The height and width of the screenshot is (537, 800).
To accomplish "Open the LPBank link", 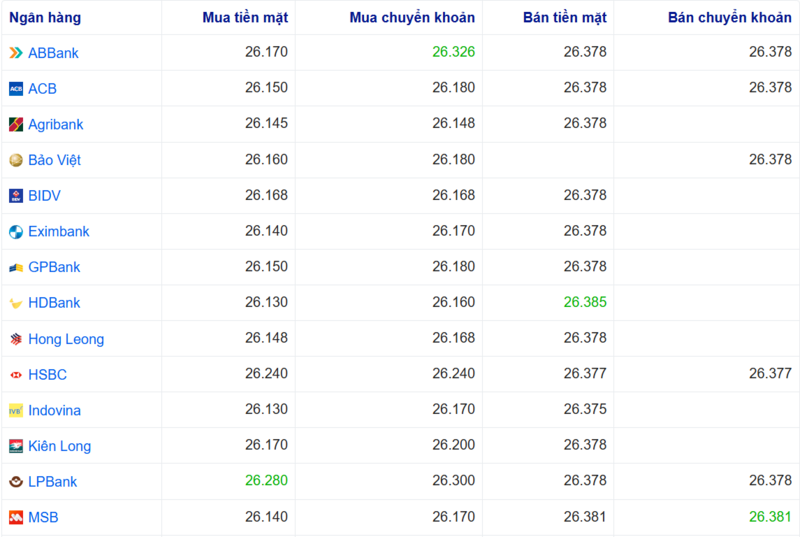I will coord(53,482).
